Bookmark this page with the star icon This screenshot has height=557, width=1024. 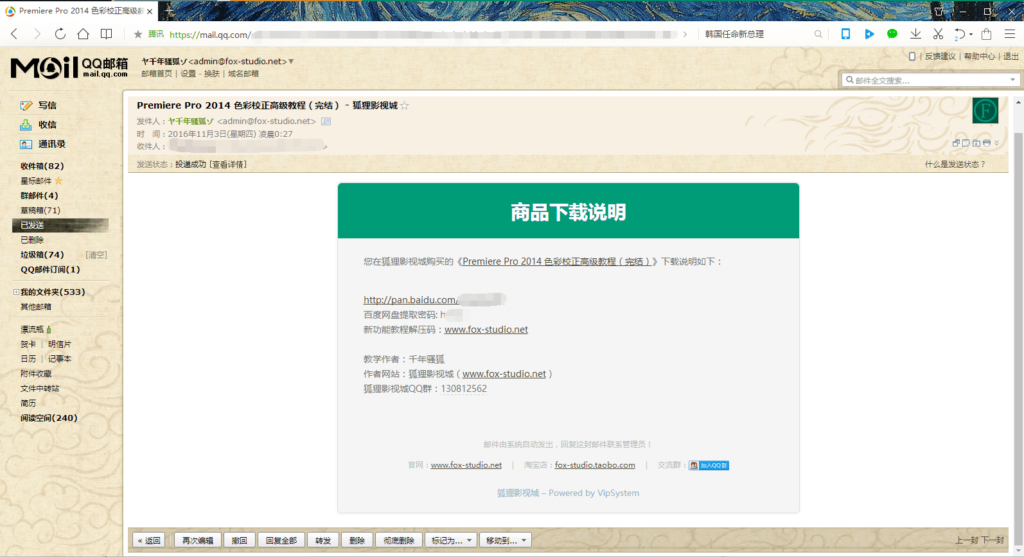pyautogui.click(x=138, y=34)
